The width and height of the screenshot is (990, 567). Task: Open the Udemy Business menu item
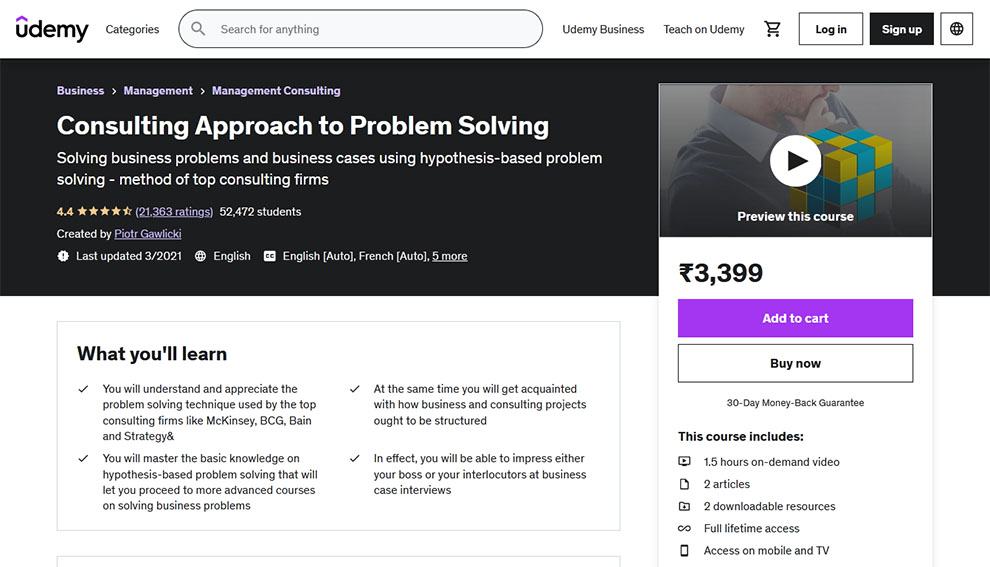603,29
